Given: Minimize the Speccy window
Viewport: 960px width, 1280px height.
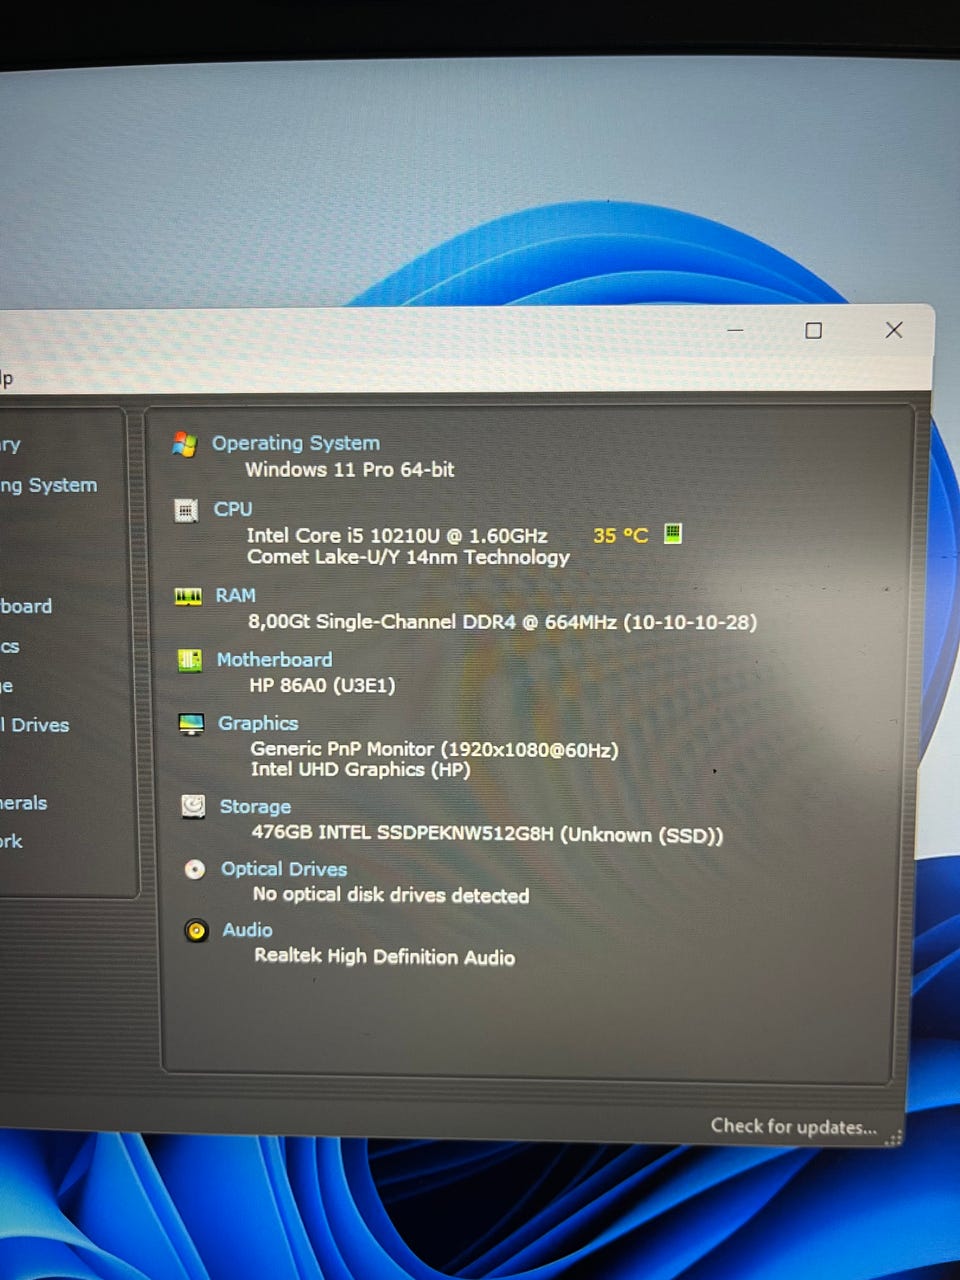Looking at the screenshot, I should coord(735,330).
